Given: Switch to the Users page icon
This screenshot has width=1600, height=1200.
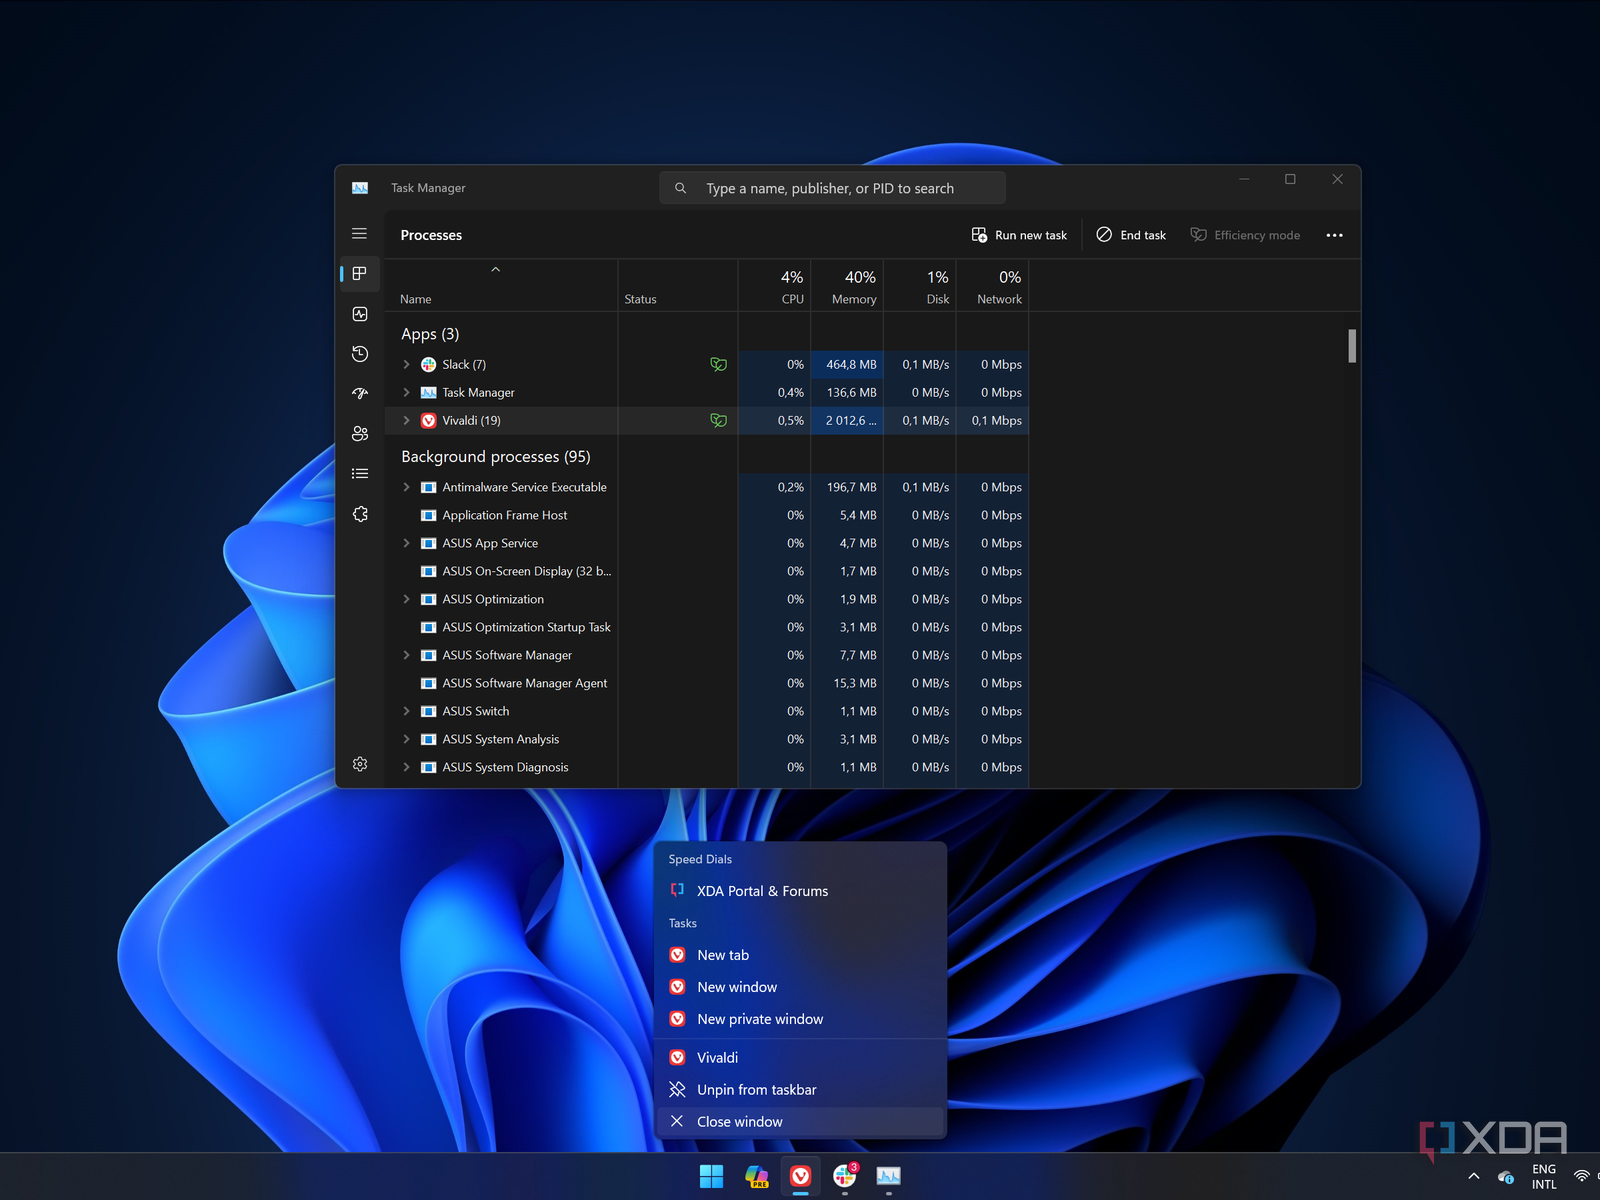Looking at the screenshot, I should tap(360, 434).
